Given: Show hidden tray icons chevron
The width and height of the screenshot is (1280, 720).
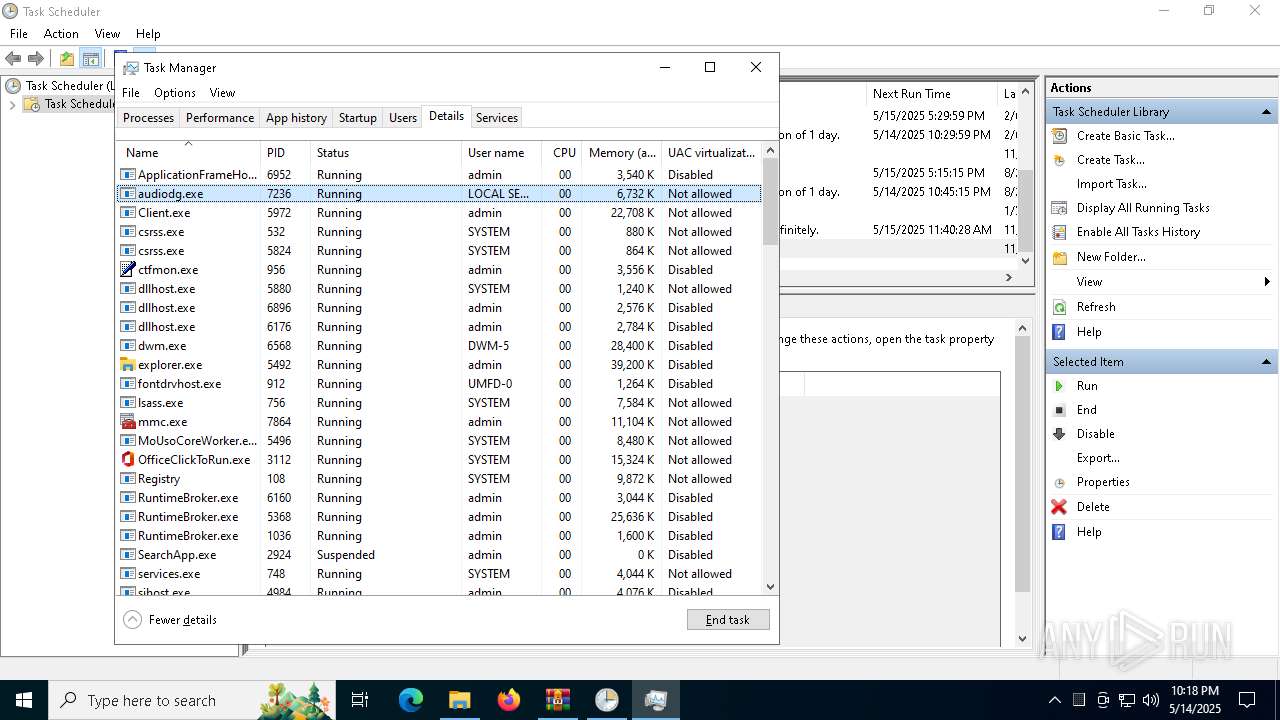Looking at the screenshot, I should [1054, 700].
